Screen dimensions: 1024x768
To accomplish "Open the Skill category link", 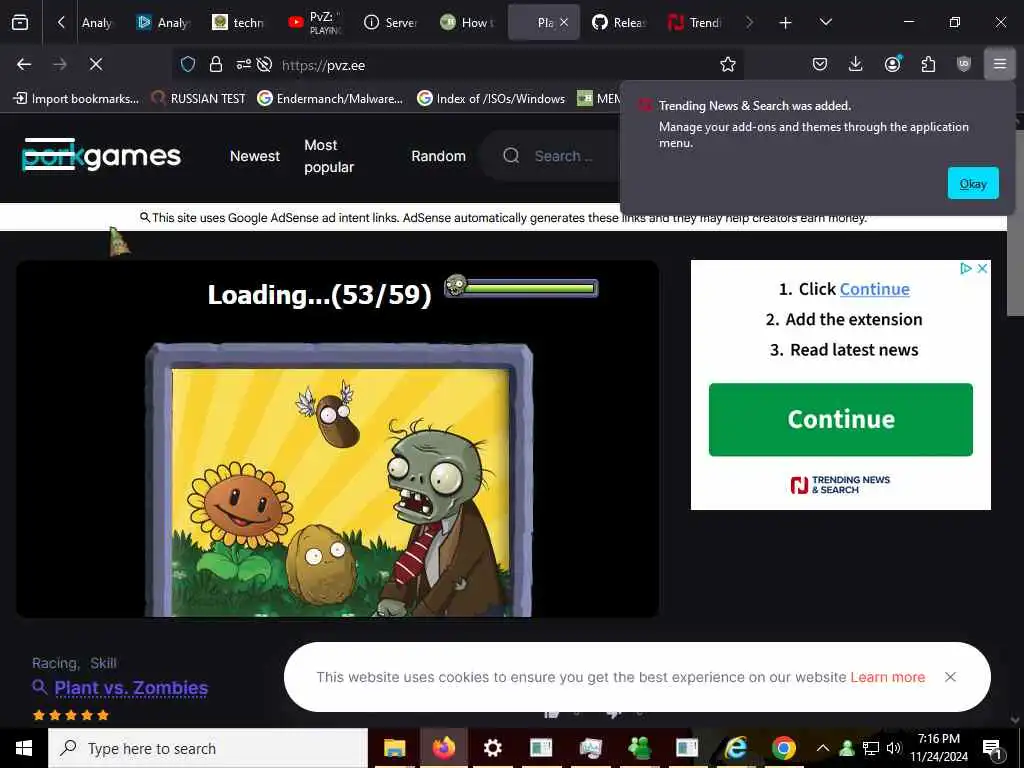I will pos(103,663).
